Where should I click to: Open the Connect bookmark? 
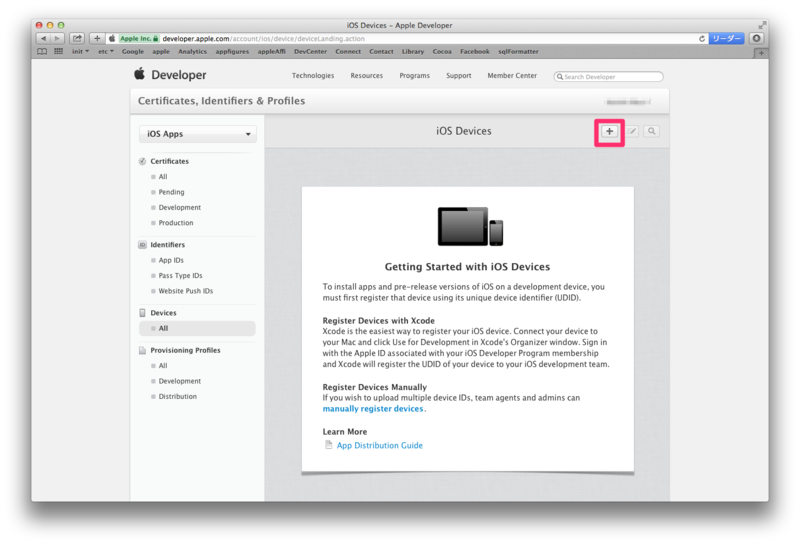[x=348, y=52]
